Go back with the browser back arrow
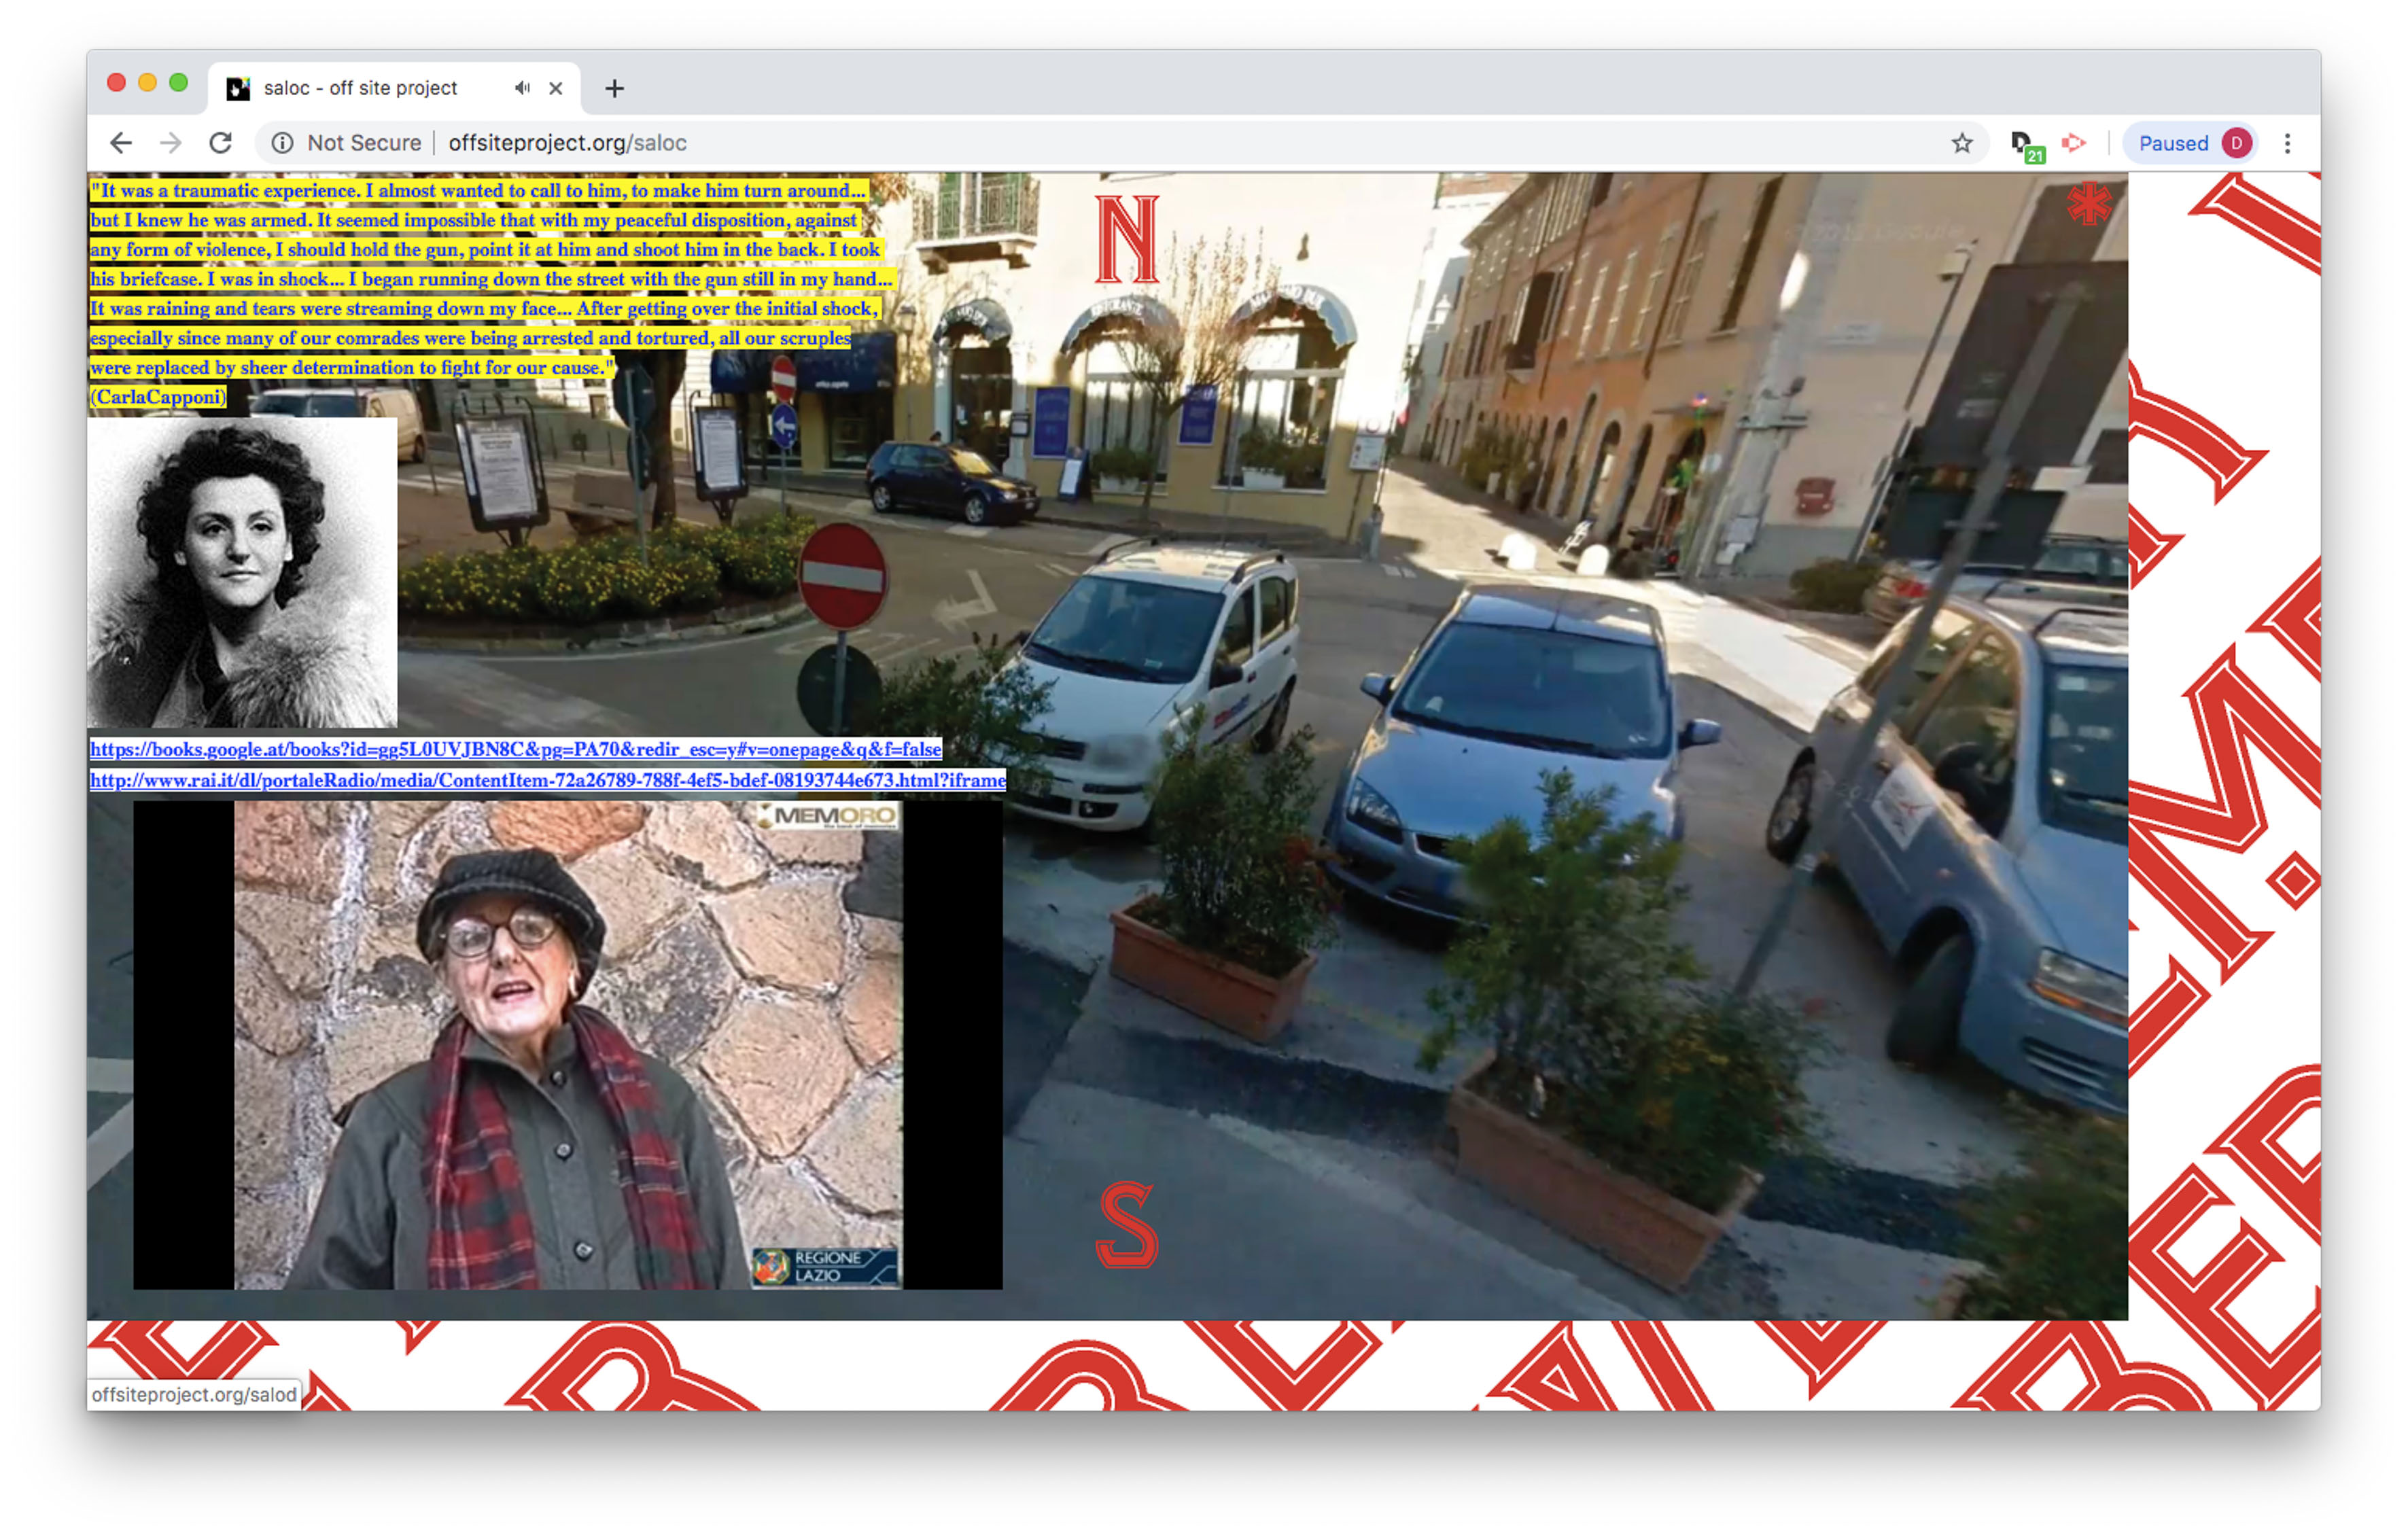This screenshot has width=2408, height=1535. [x=121, y=143]
